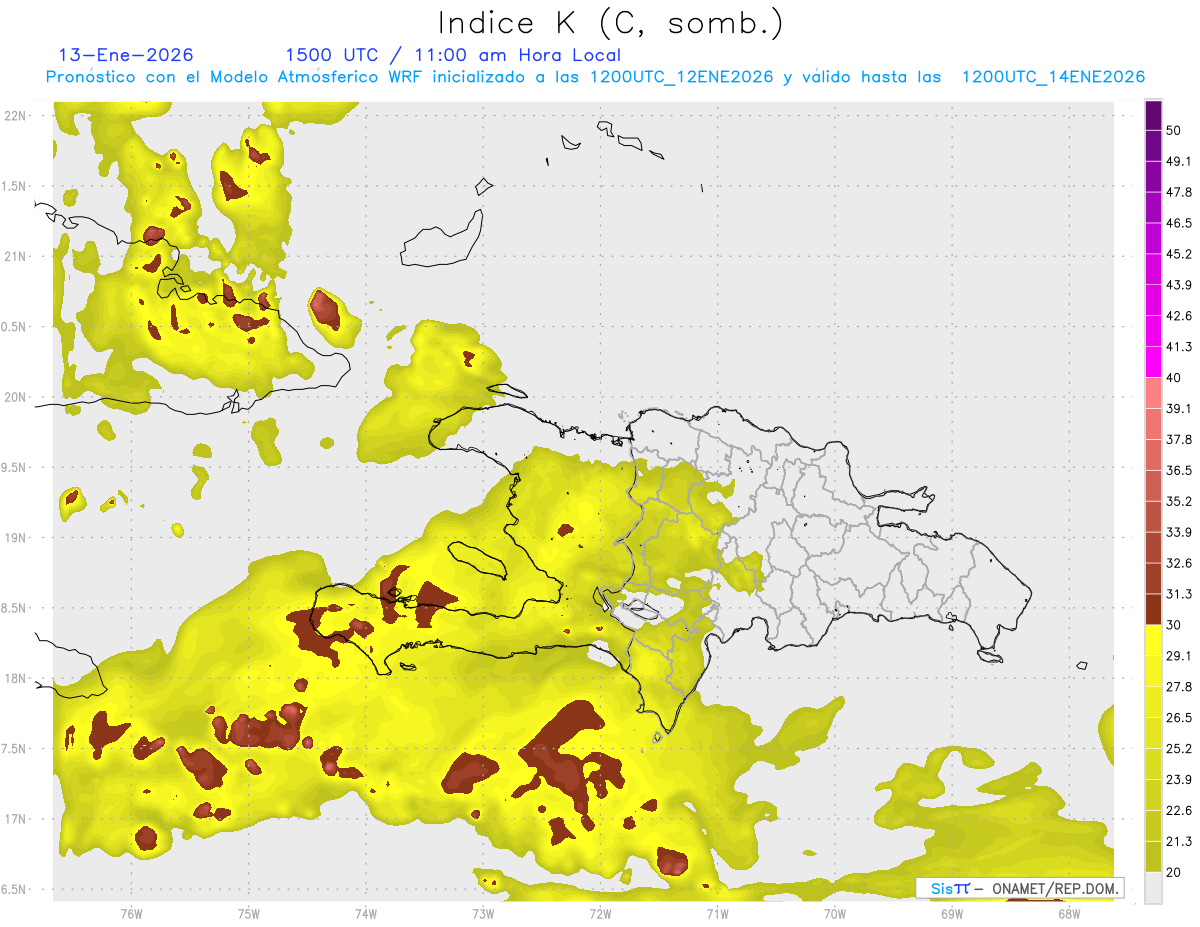The width and height of the screenshot is (1200, 927).
Task: Click the '72W' longitude label
Action: (600, 914)
